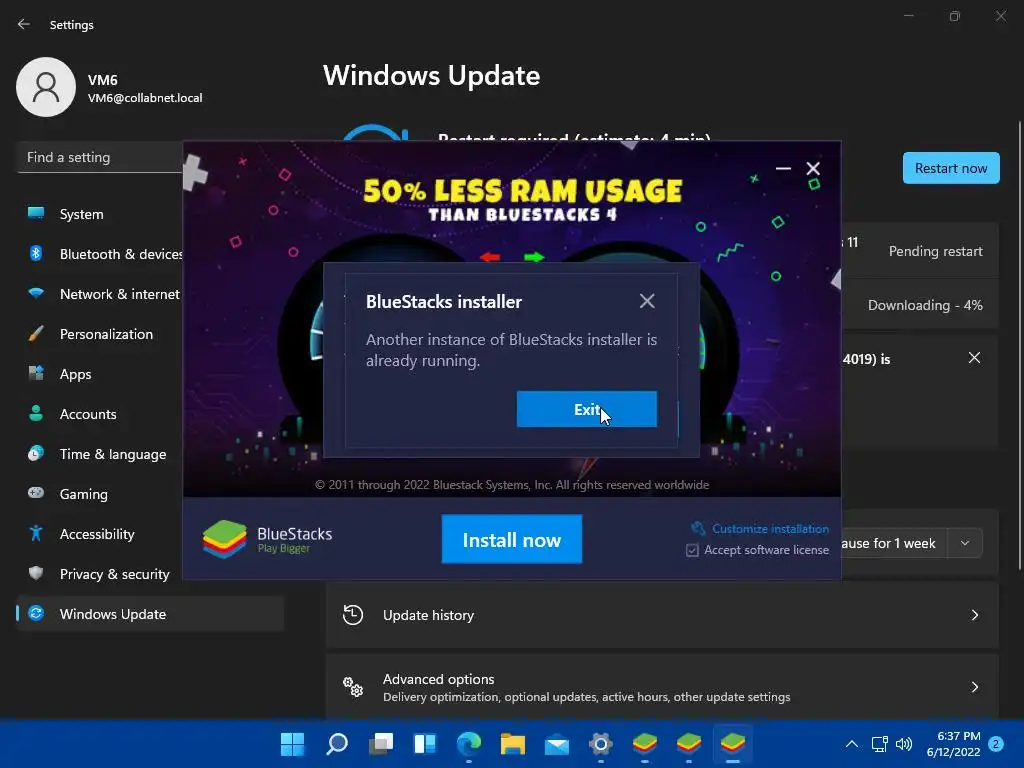This screenshot has width=1024, height=768.
Task: Show hidden tray icons chevron
Action: coord(852,744)
